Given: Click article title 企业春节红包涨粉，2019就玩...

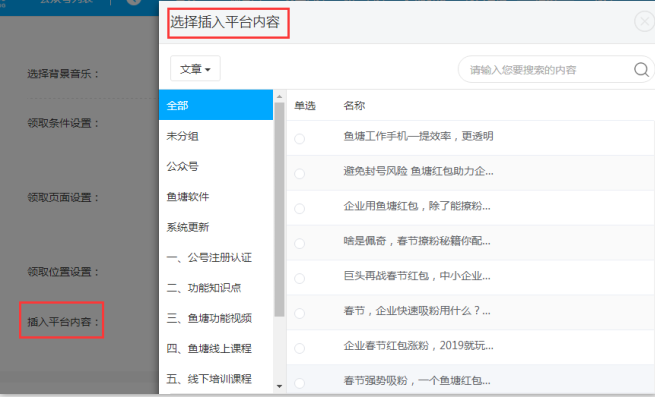Looking at the screenshot, I should click(x=418, y=346).
